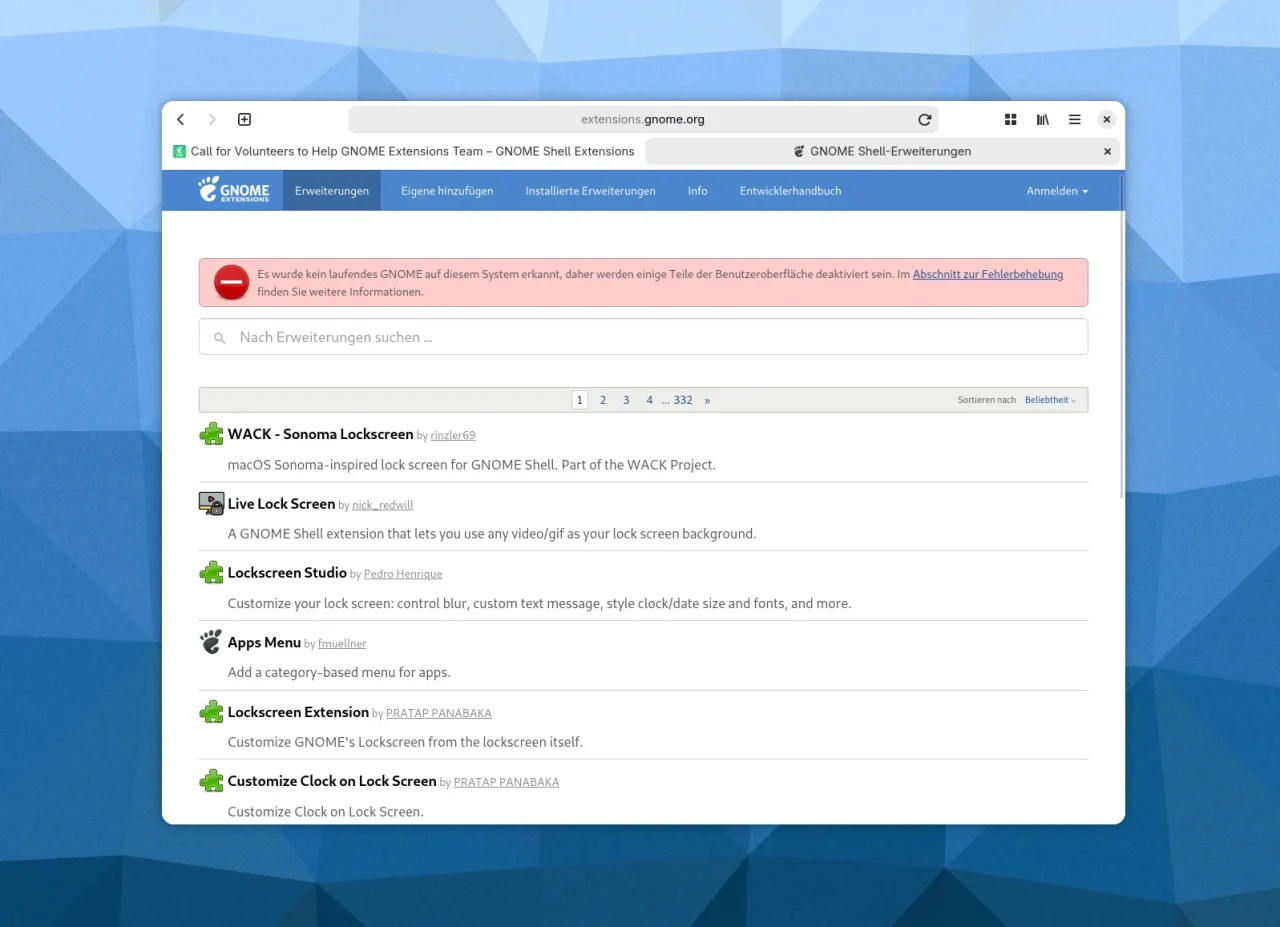1280x927 pixels.
Task: Click Customize Clock on Lock Screen icon
Action: [211, 781]
